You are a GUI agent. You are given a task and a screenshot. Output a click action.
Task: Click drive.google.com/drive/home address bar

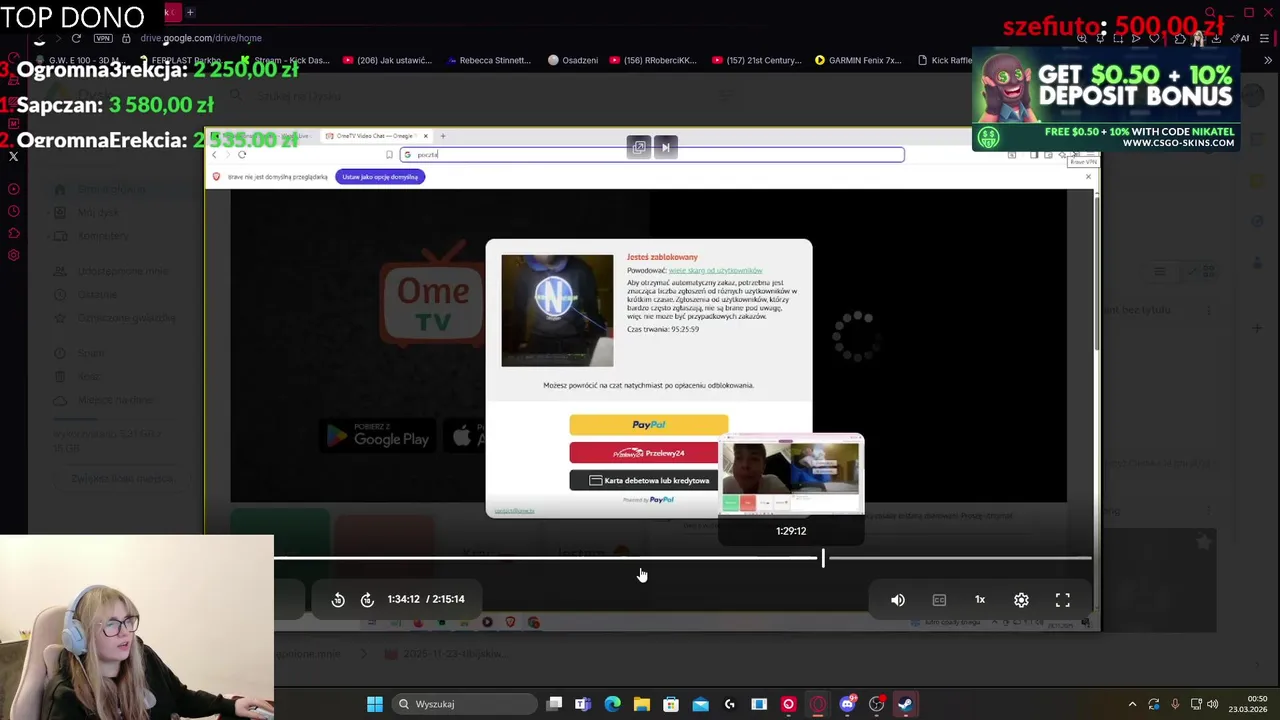(x=201, y=38)
